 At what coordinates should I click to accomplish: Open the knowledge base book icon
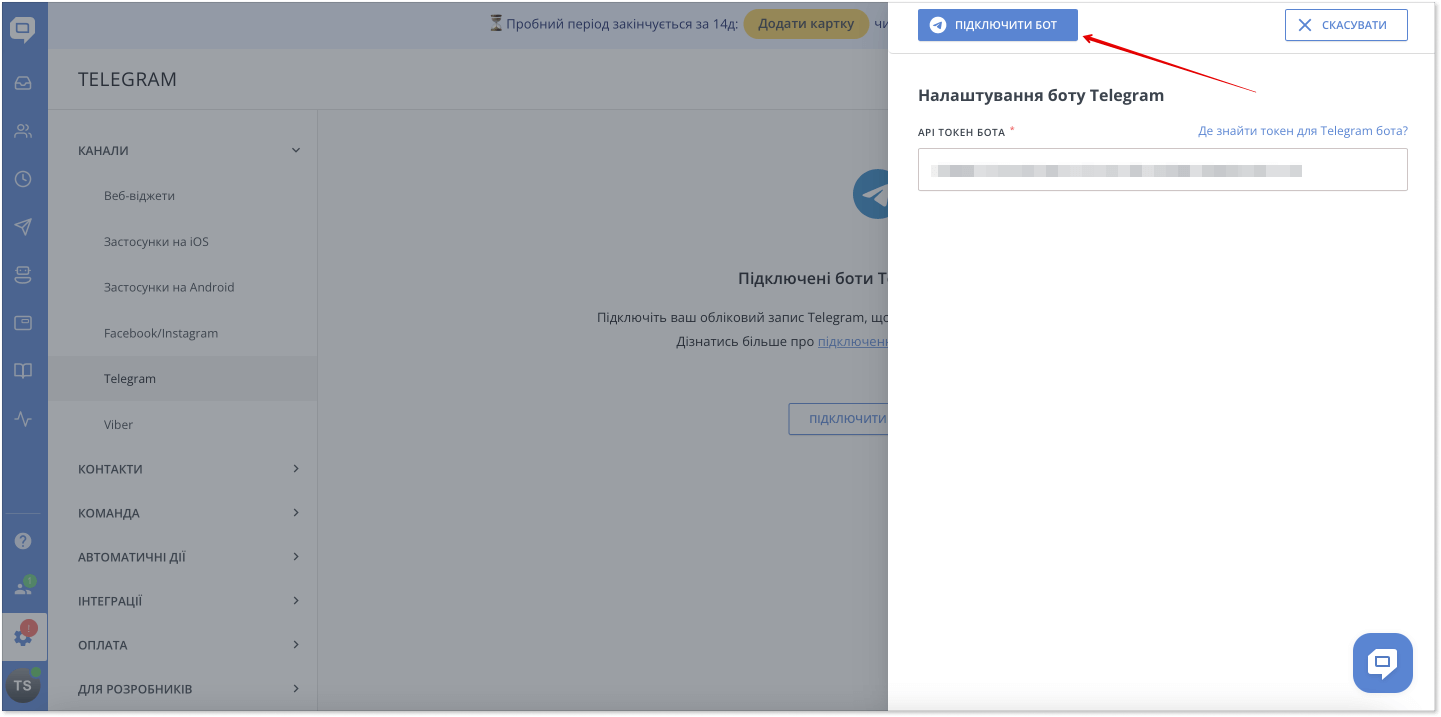(23, 371)
